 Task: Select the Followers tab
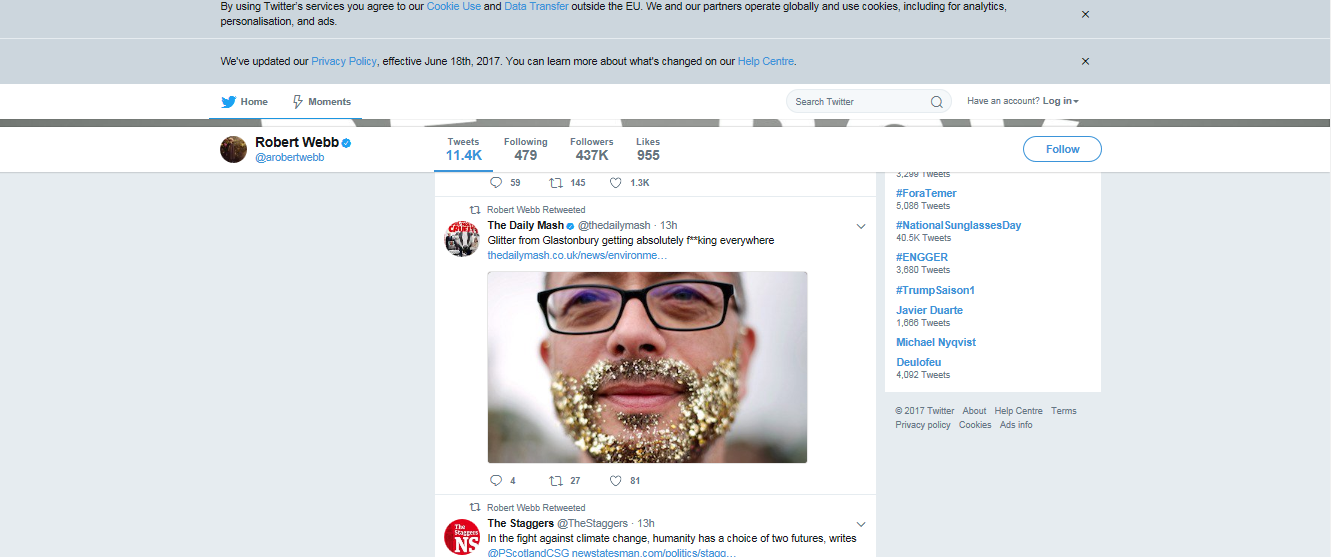[x=592, y=149]
